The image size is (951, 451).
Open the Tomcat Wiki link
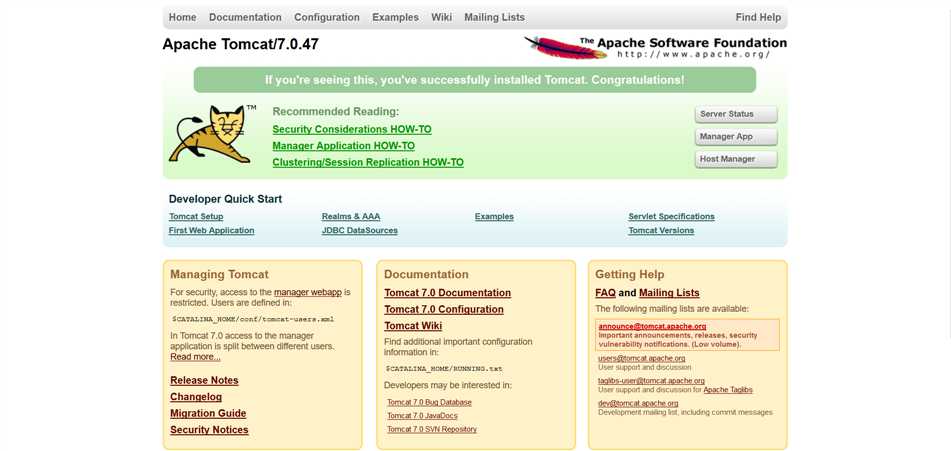tap(413, 326)
